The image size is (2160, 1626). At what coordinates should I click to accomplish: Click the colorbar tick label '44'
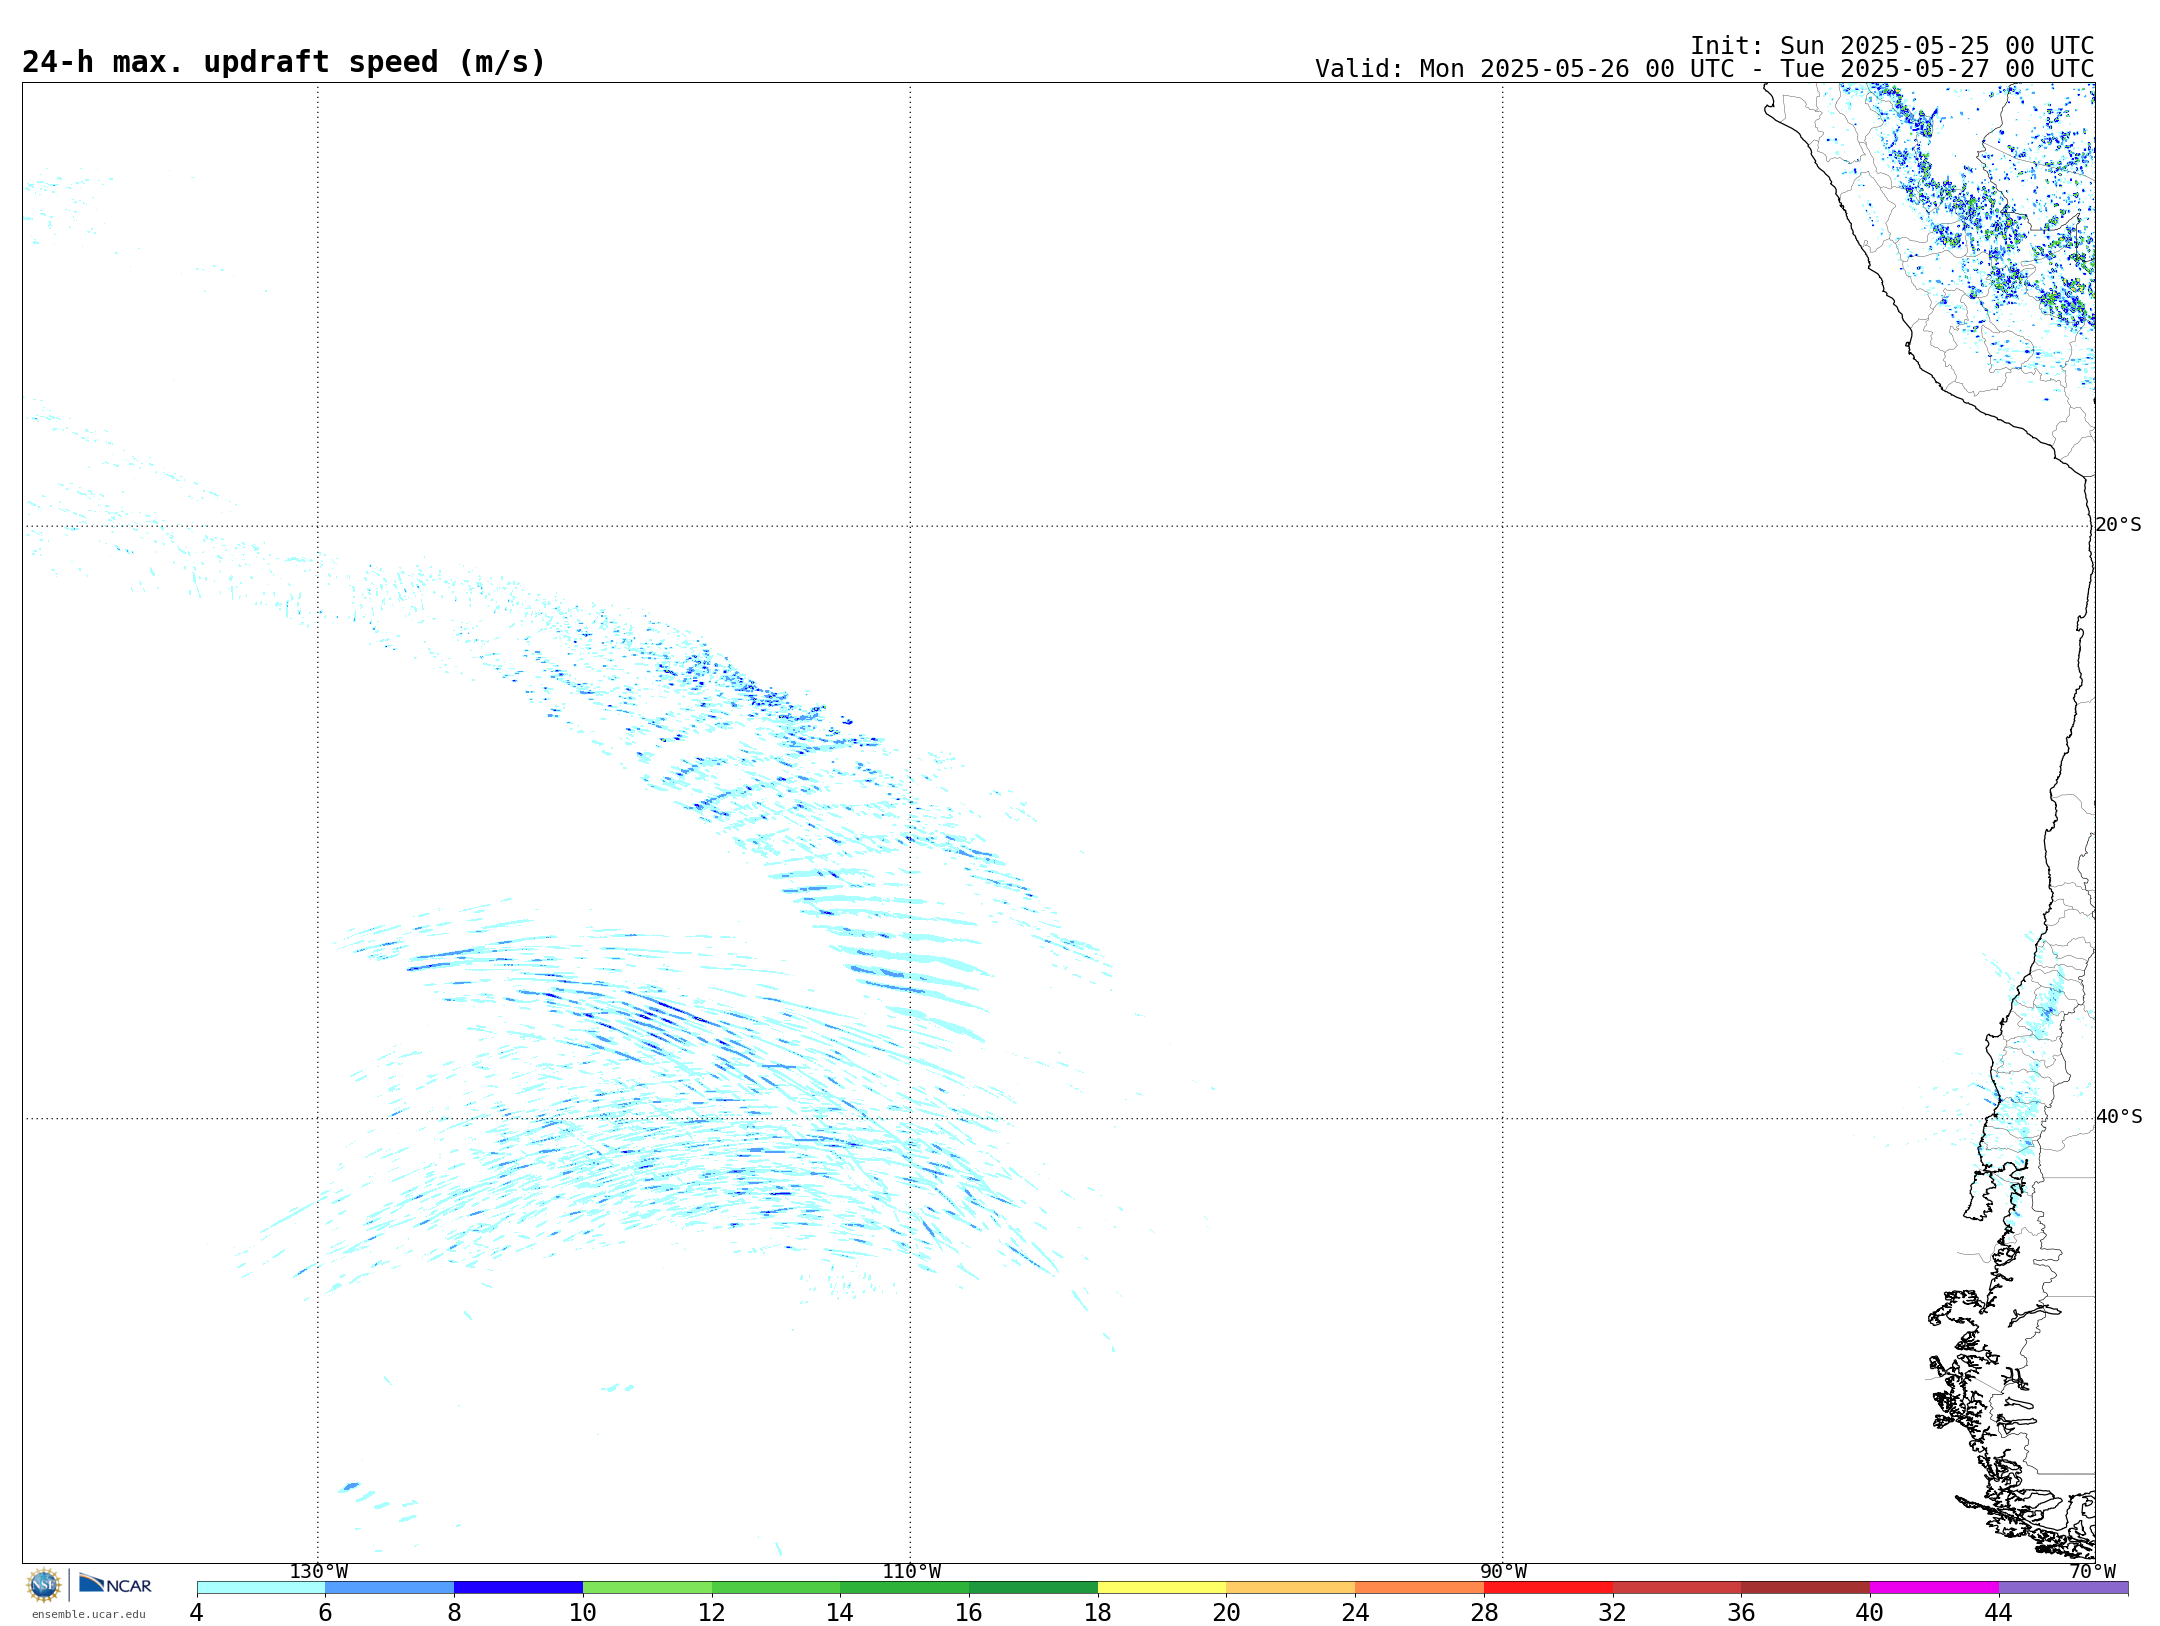point(1999,1612)
